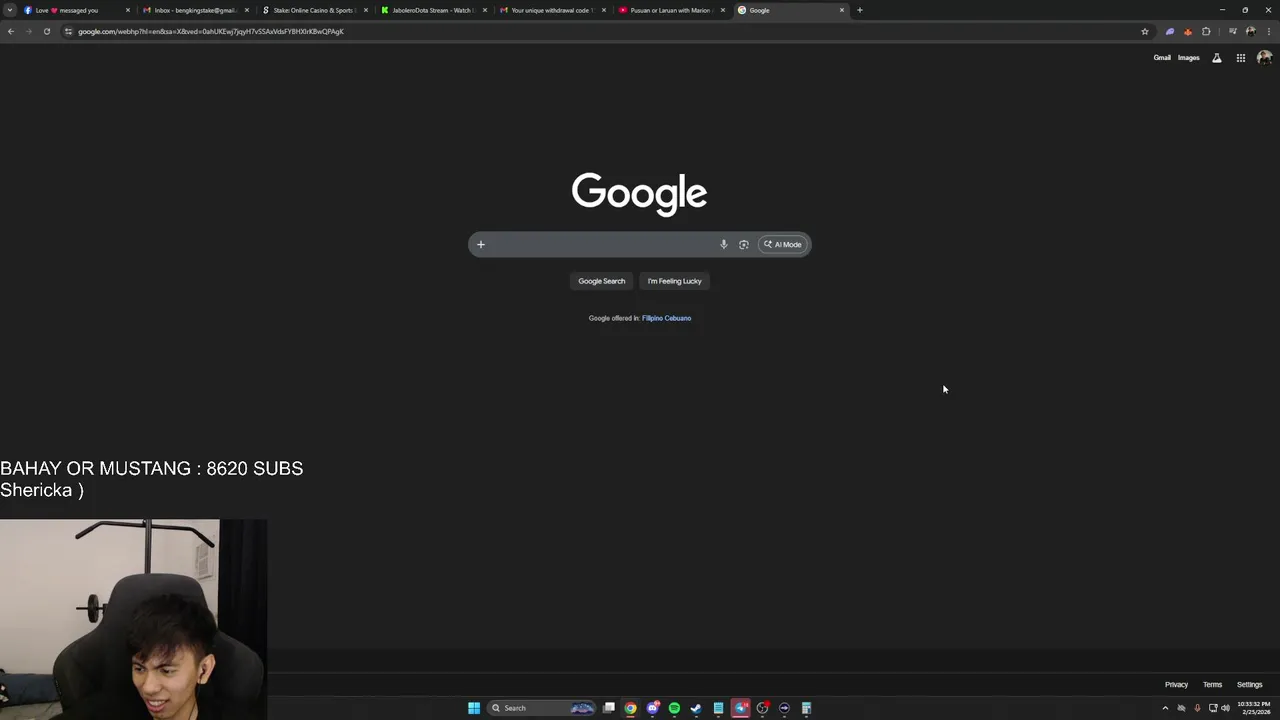1280x720 pixels.
Task: Expand the tab search dropdown arrow
Action: 9,10
